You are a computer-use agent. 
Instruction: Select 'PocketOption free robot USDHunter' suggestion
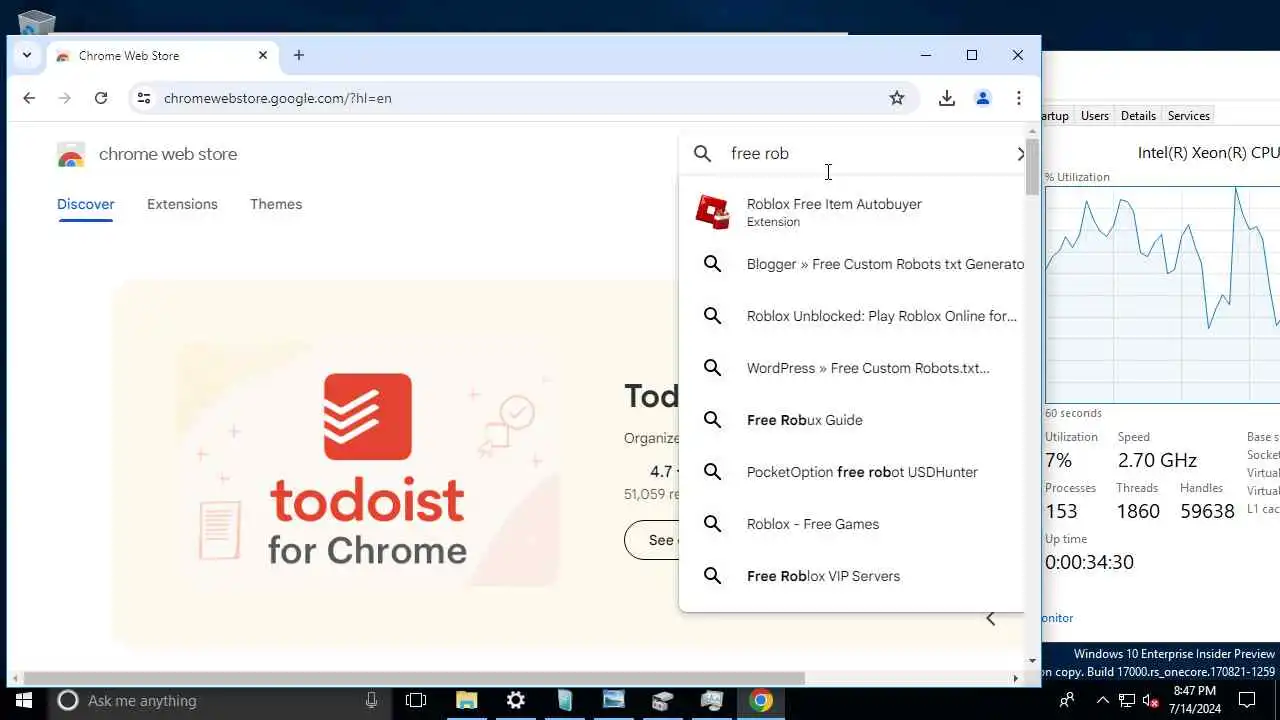pos(852,472)
